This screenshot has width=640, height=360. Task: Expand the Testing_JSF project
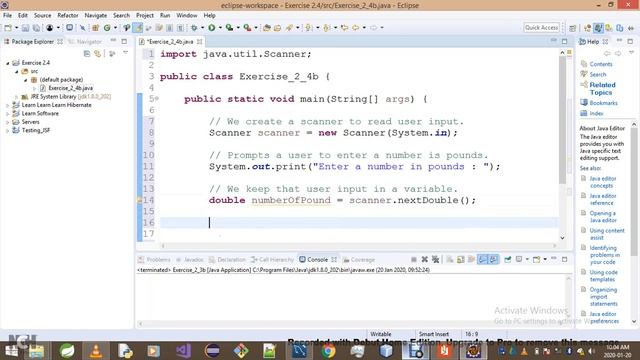tap(7, 131)
